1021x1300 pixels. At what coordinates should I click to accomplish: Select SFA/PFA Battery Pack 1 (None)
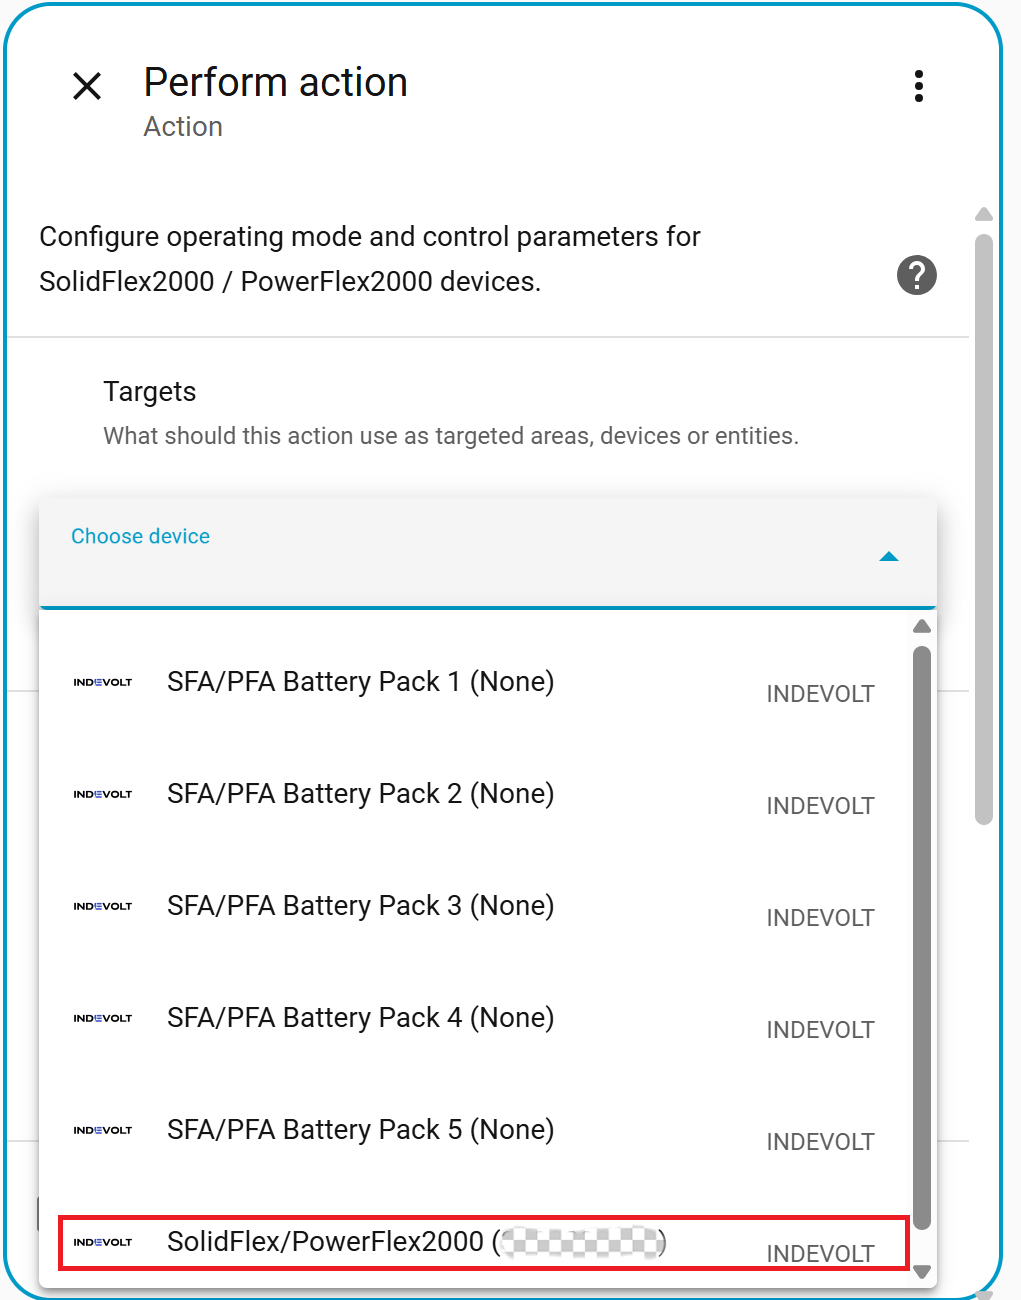coord(360,682)
